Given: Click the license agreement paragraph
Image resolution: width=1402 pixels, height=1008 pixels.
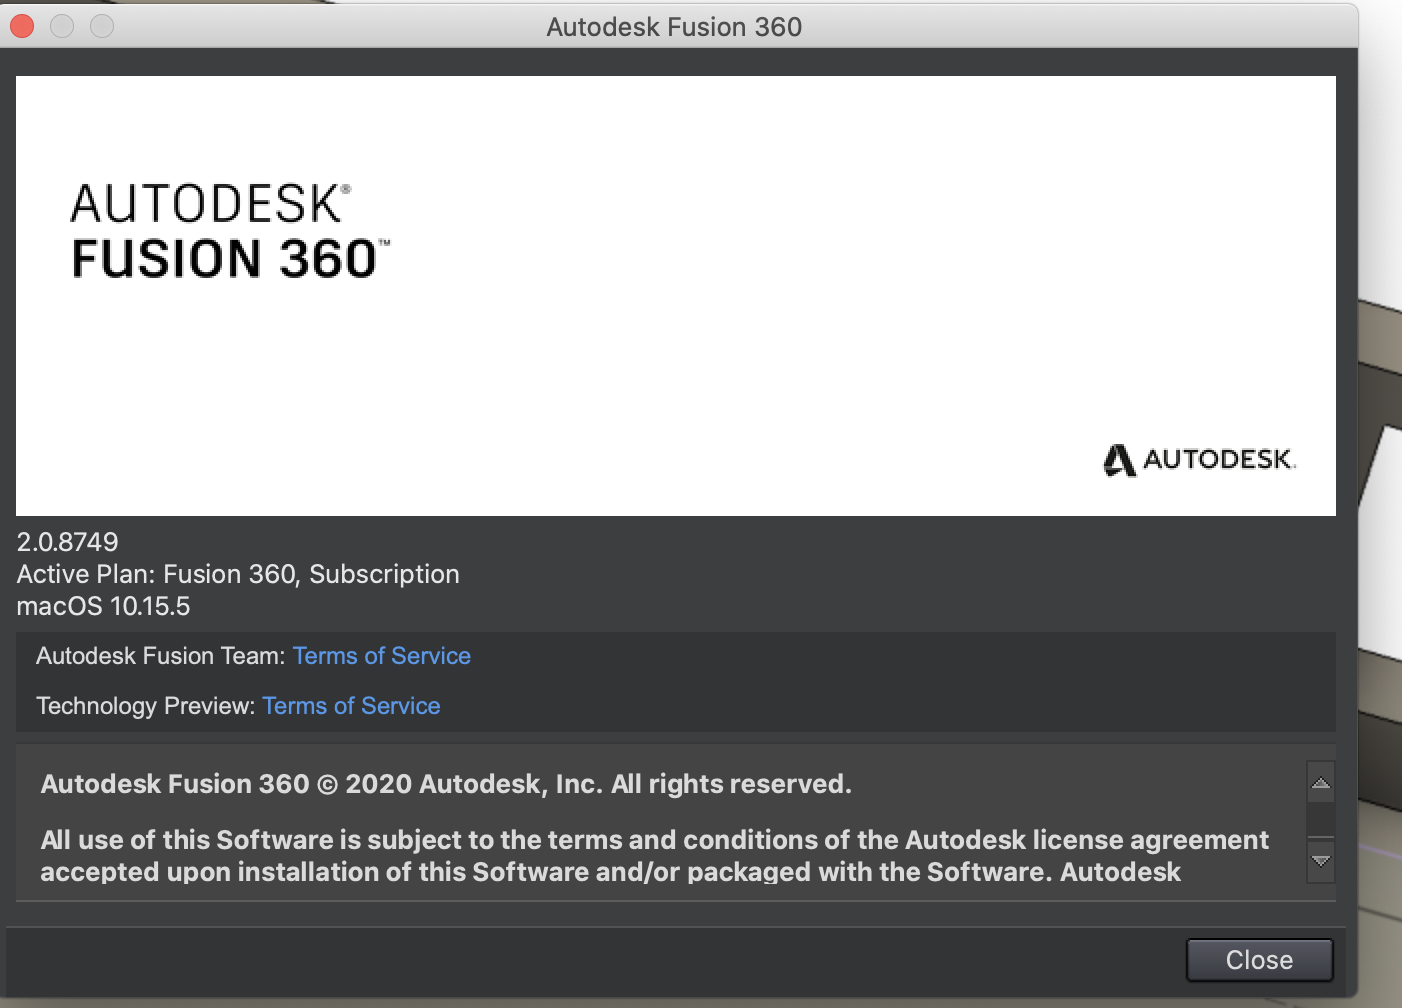Looking at the screenshot, I should (650, 855).
